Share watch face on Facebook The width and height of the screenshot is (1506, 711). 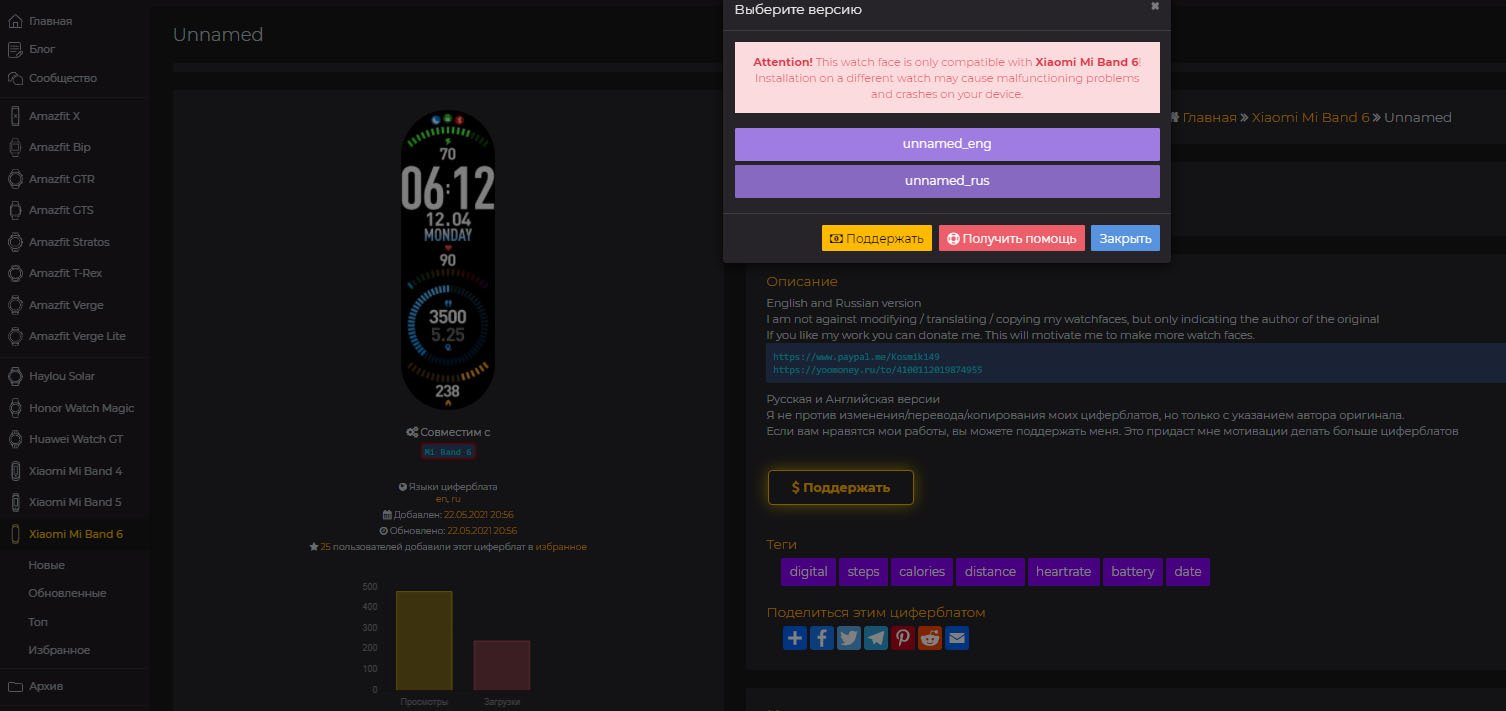click(822, 638)
